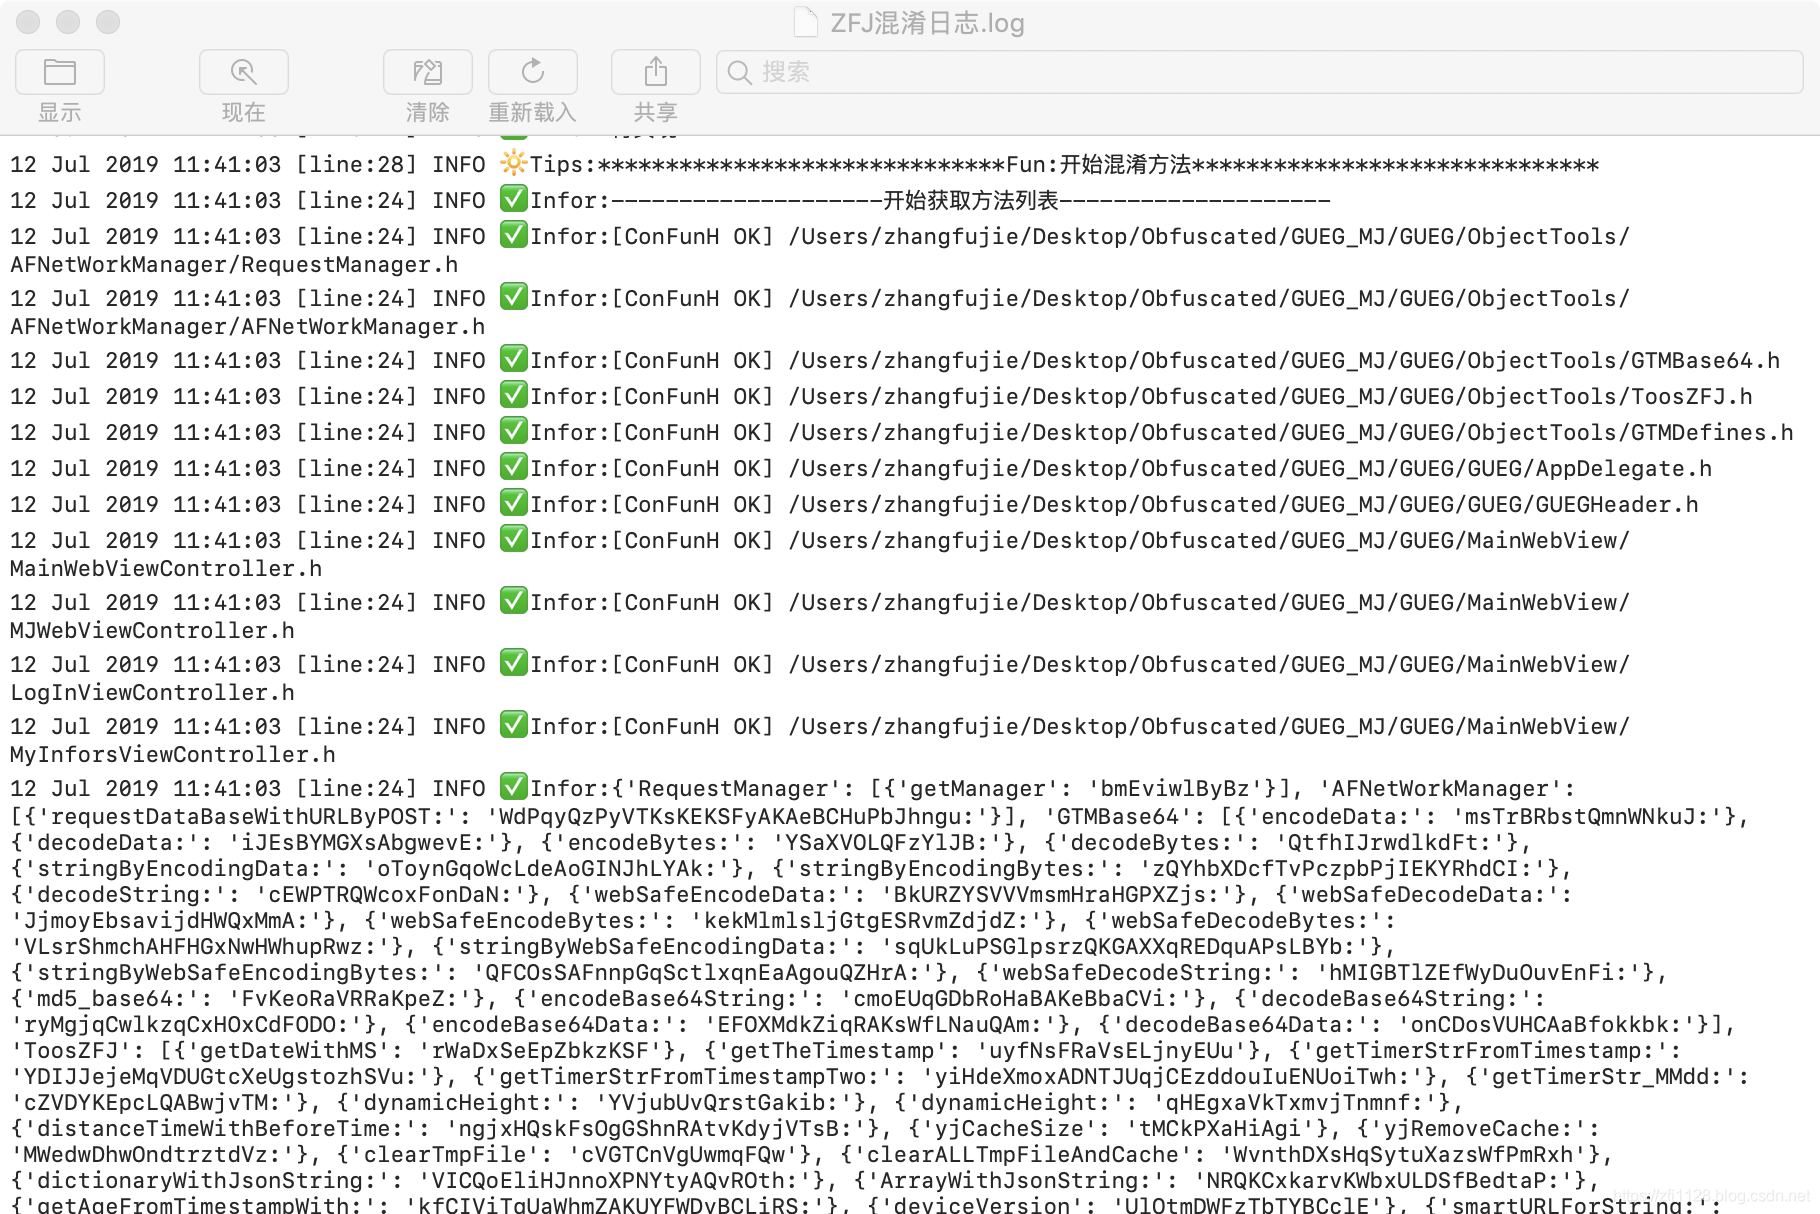
Task: Click the 现在 jump-to-now icon
Action: pyautogui.click(x=243, y=72)
